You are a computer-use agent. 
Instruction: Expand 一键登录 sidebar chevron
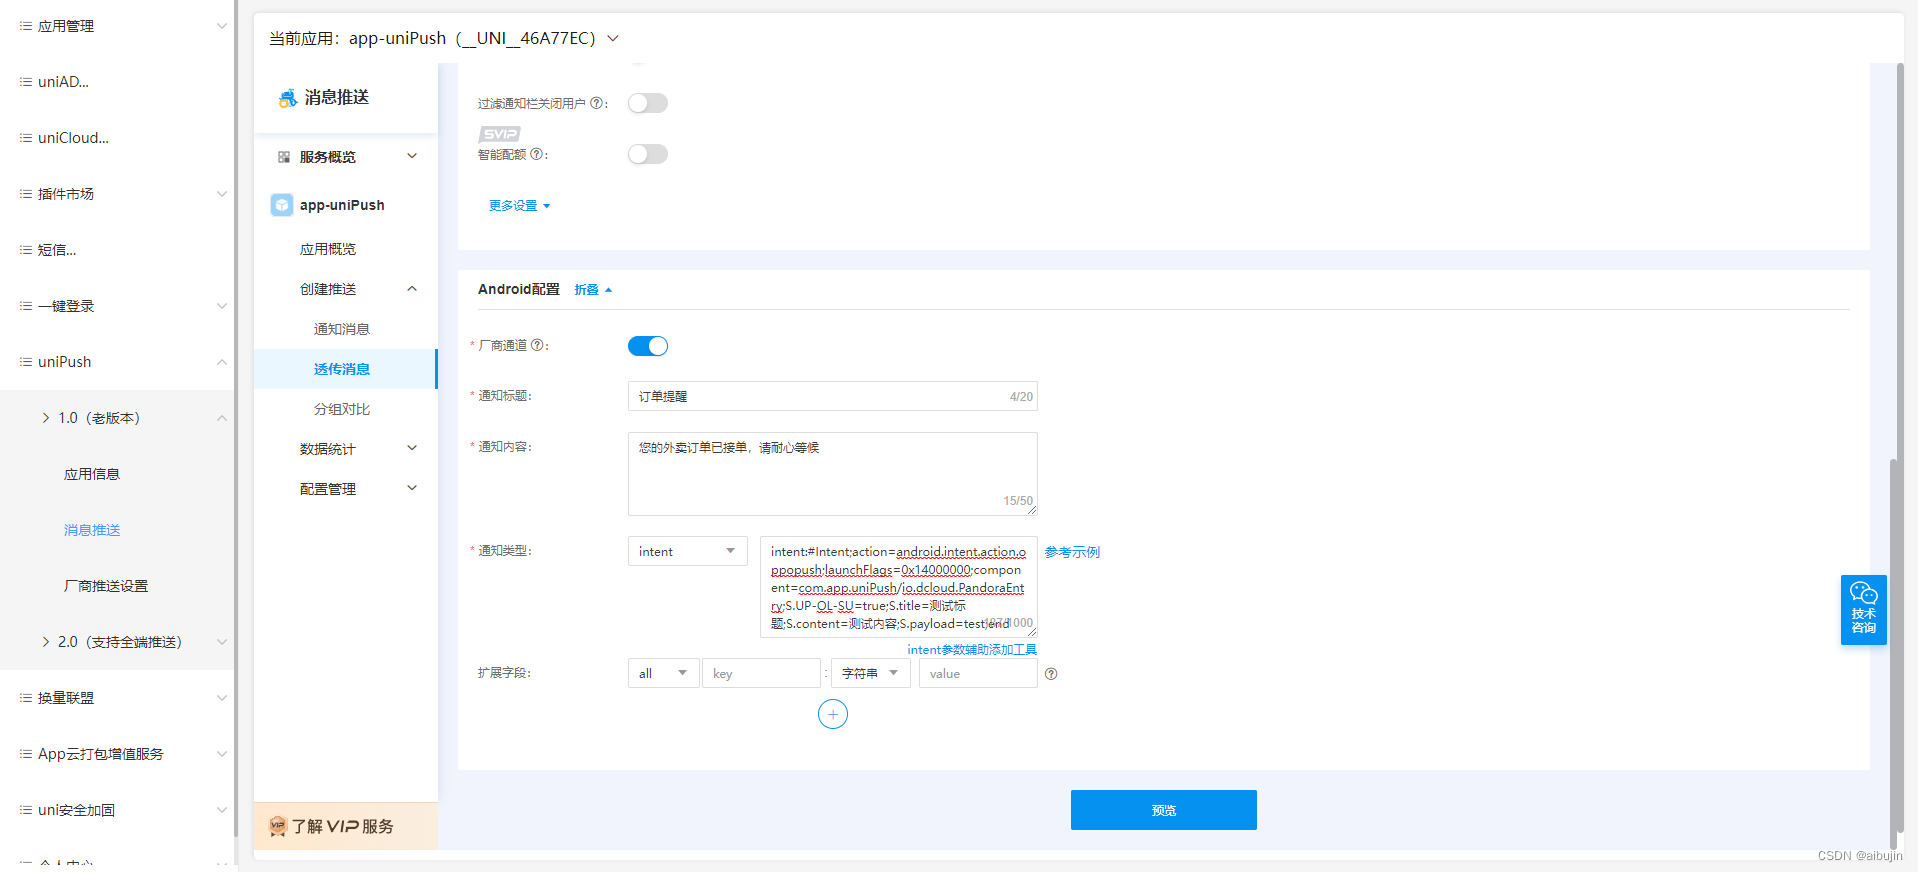(222, 306)
